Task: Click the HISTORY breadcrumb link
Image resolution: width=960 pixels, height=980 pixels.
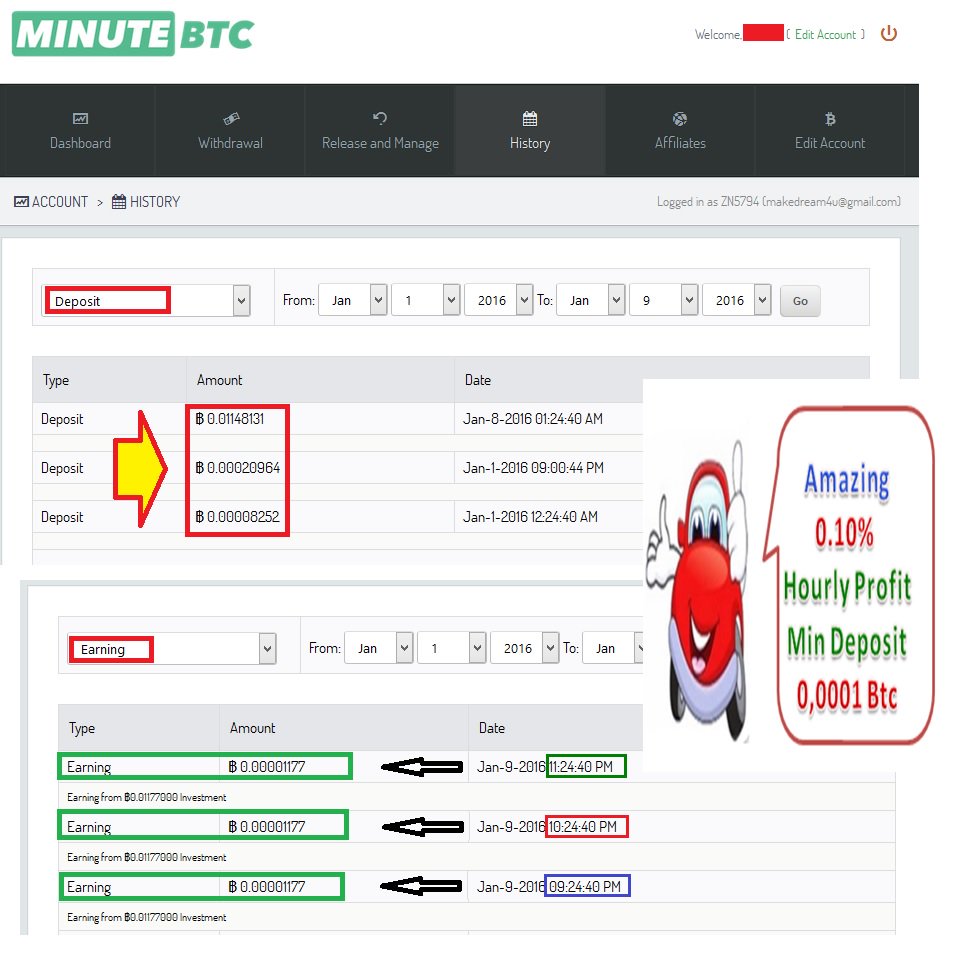Action: click(x=154, y=202)
